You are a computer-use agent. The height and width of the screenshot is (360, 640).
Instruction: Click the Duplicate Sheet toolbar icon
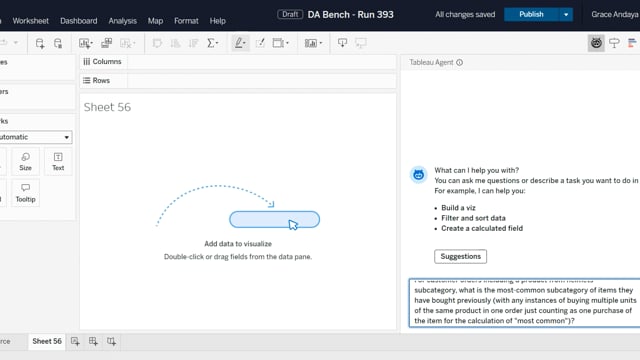click(x=107, y=43)
